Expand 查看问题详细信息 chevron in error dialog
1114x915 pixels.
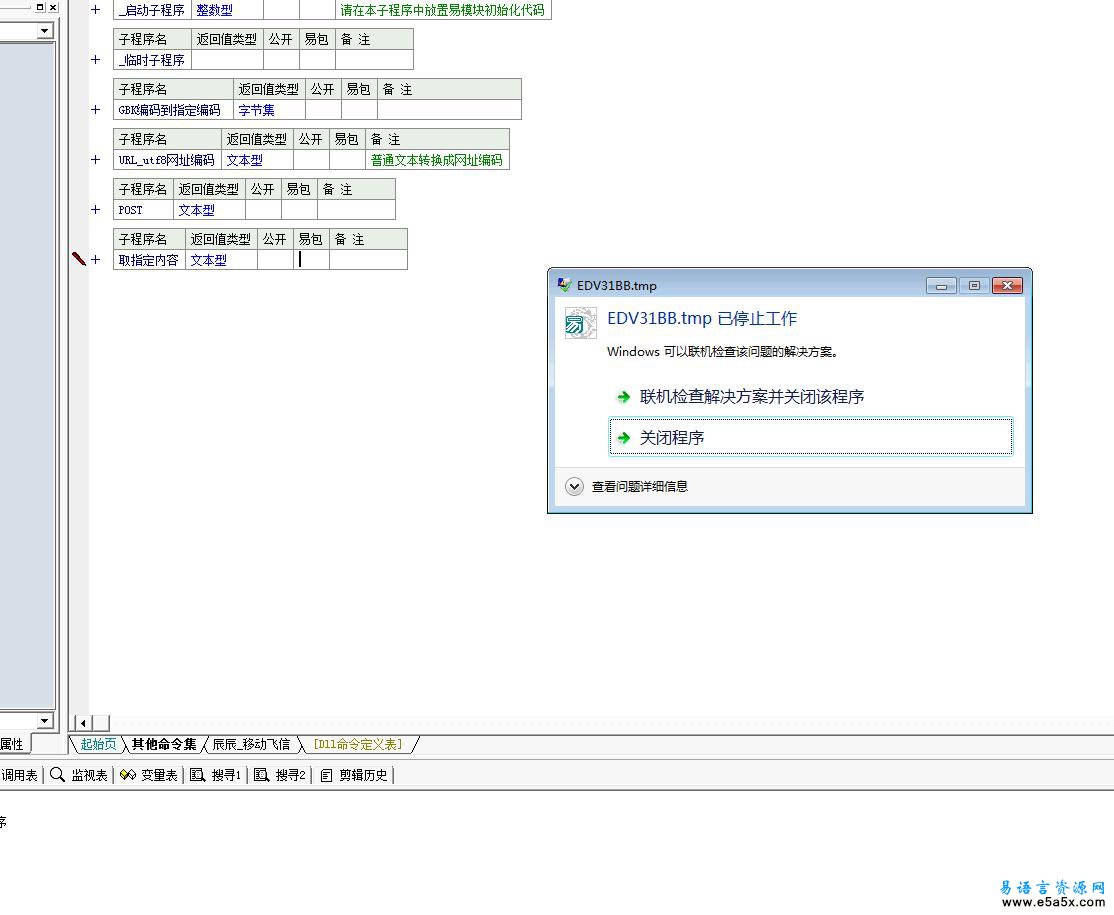pyautogui.click(x=574, y=487)
